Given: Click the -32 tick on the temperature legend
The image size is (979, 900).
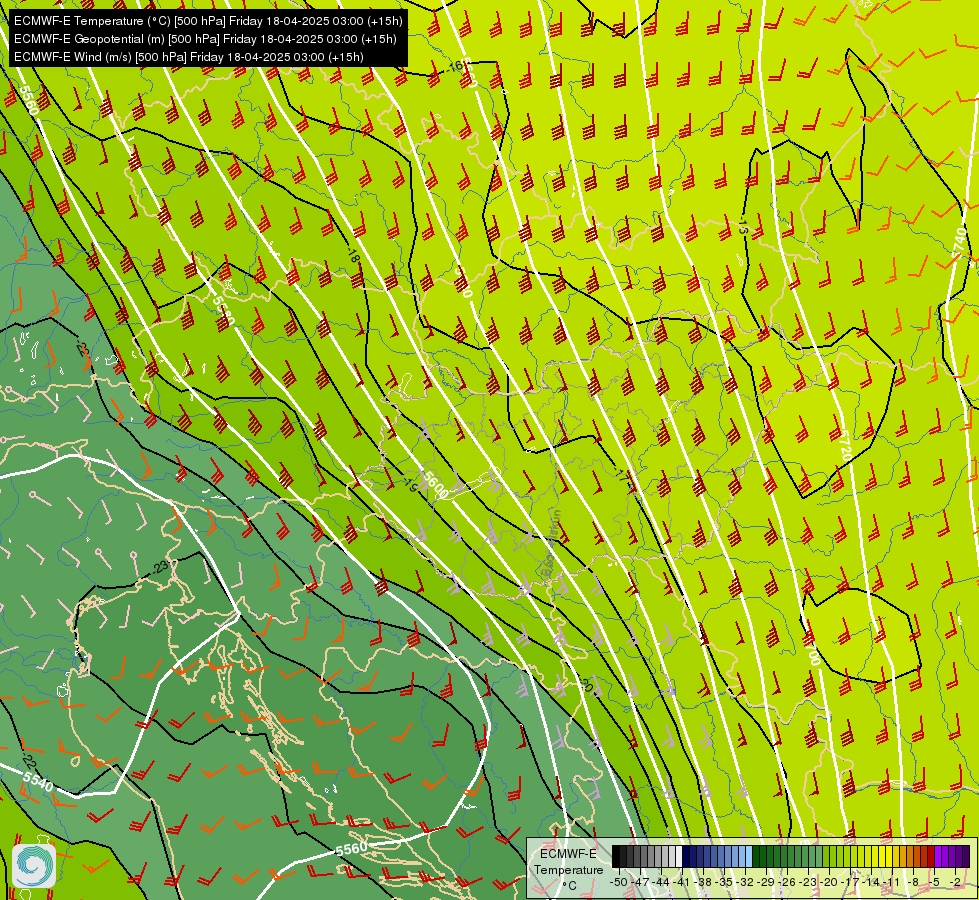Looking at the screenshot, I should 745,882.
